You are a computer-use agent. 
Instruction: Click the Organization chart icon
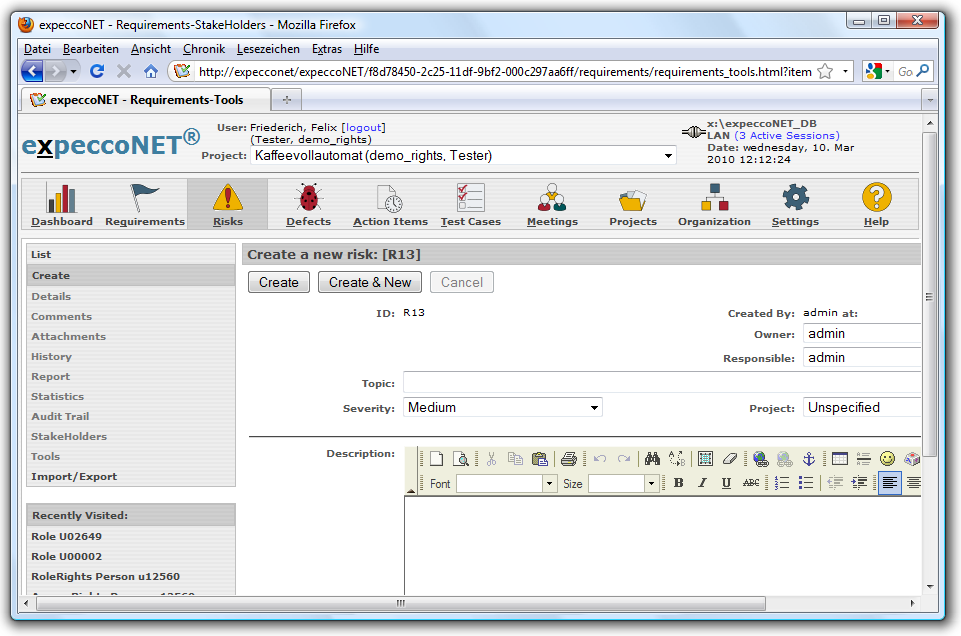pyautogui.click(x=714, y=199)
